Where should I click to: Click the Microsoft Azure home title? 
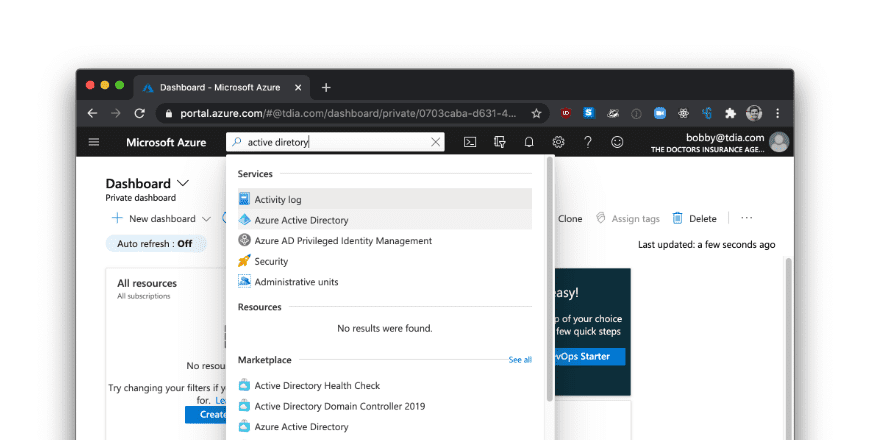(166, 142)
